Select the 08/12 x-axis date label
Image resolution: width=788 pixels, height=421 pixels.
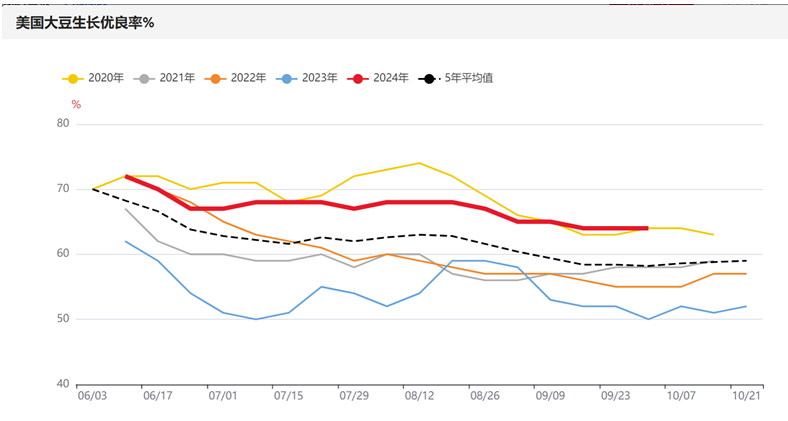(x=419, y=396)
